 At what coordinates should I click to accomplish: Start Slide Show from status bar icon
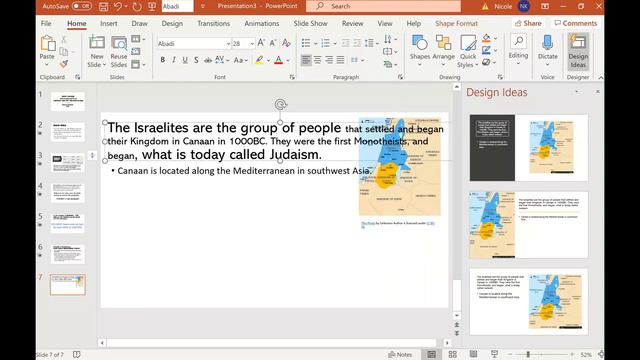coord(494,354)
